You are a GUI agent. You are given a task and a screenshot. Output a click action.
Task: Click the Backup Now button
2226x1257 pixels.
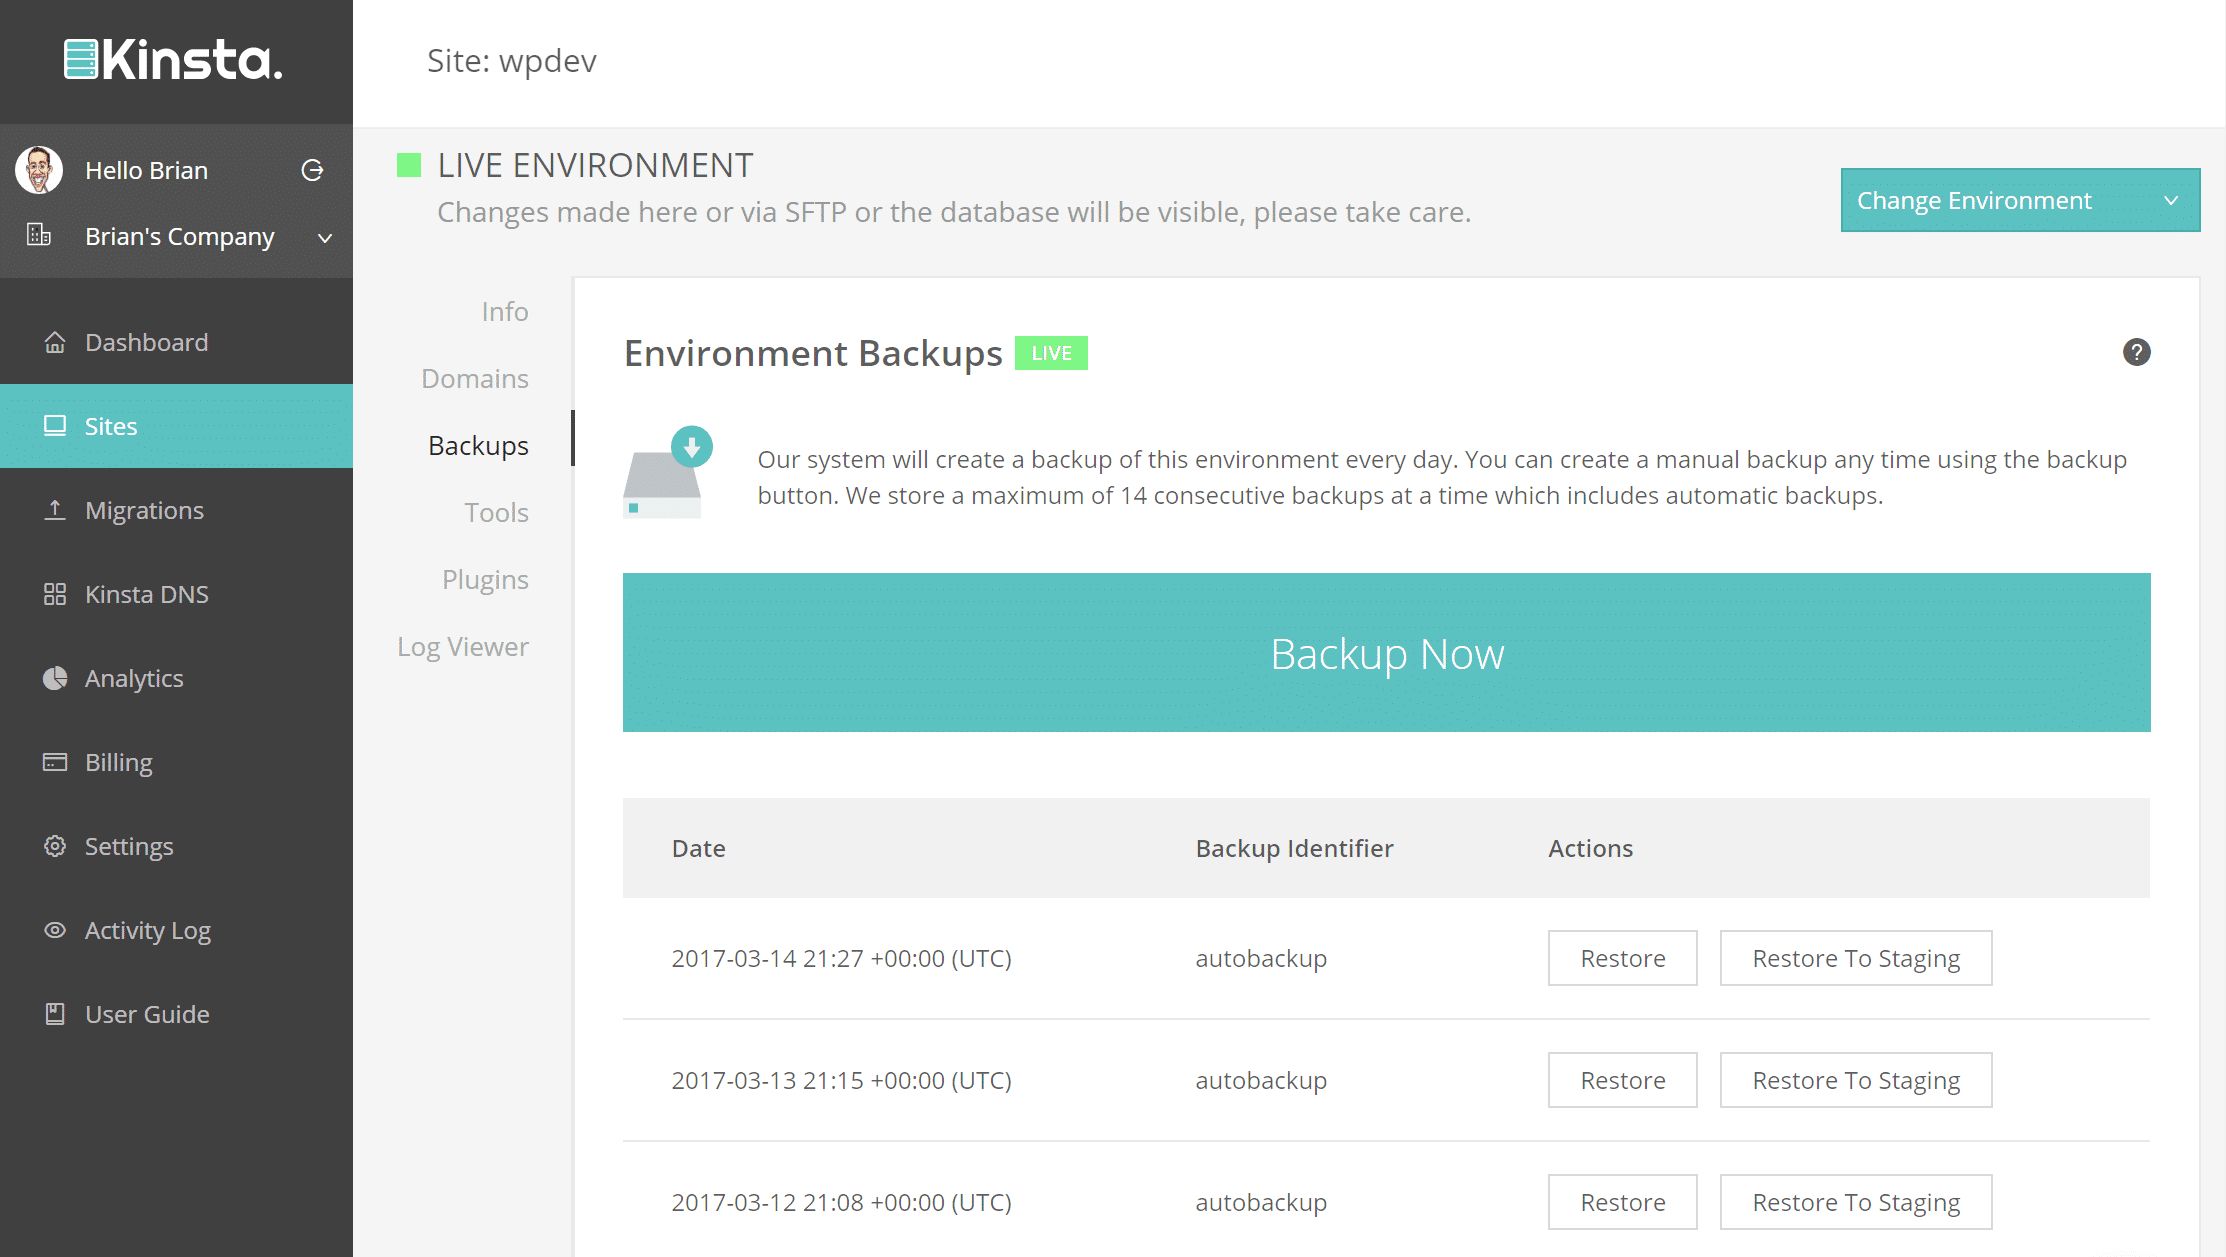[1386, 652]
